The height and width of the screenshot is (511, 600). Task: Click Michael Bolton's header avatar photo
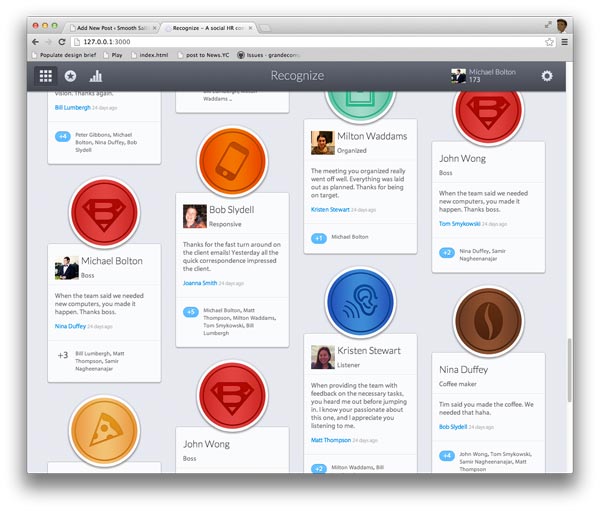coord(458,76)
